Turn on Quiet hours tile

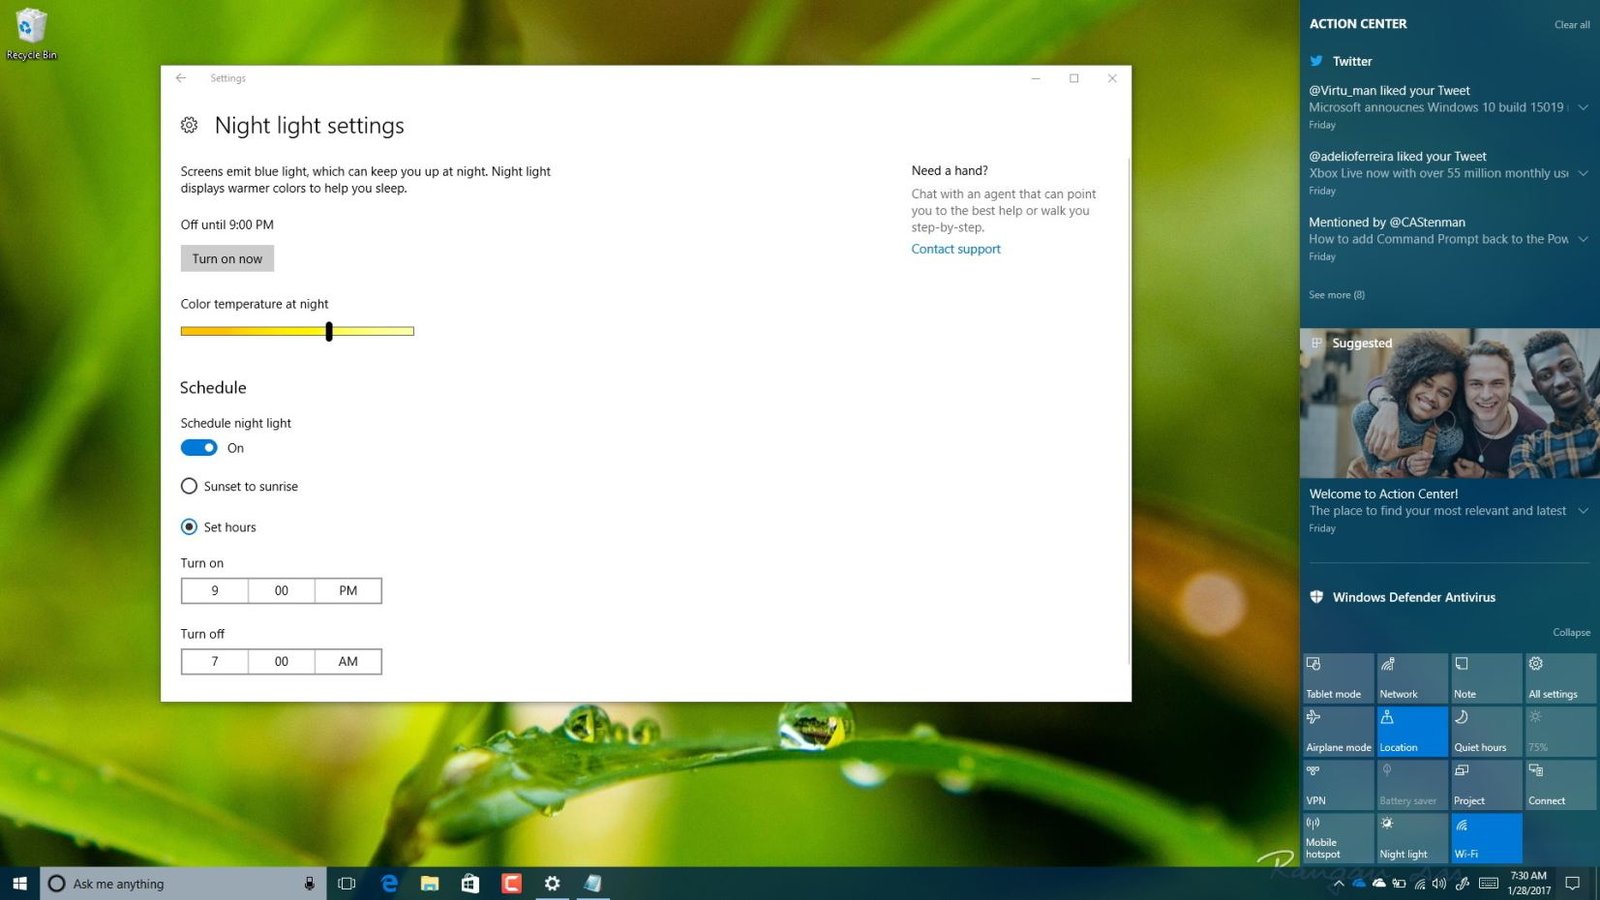coord(1486,731)
